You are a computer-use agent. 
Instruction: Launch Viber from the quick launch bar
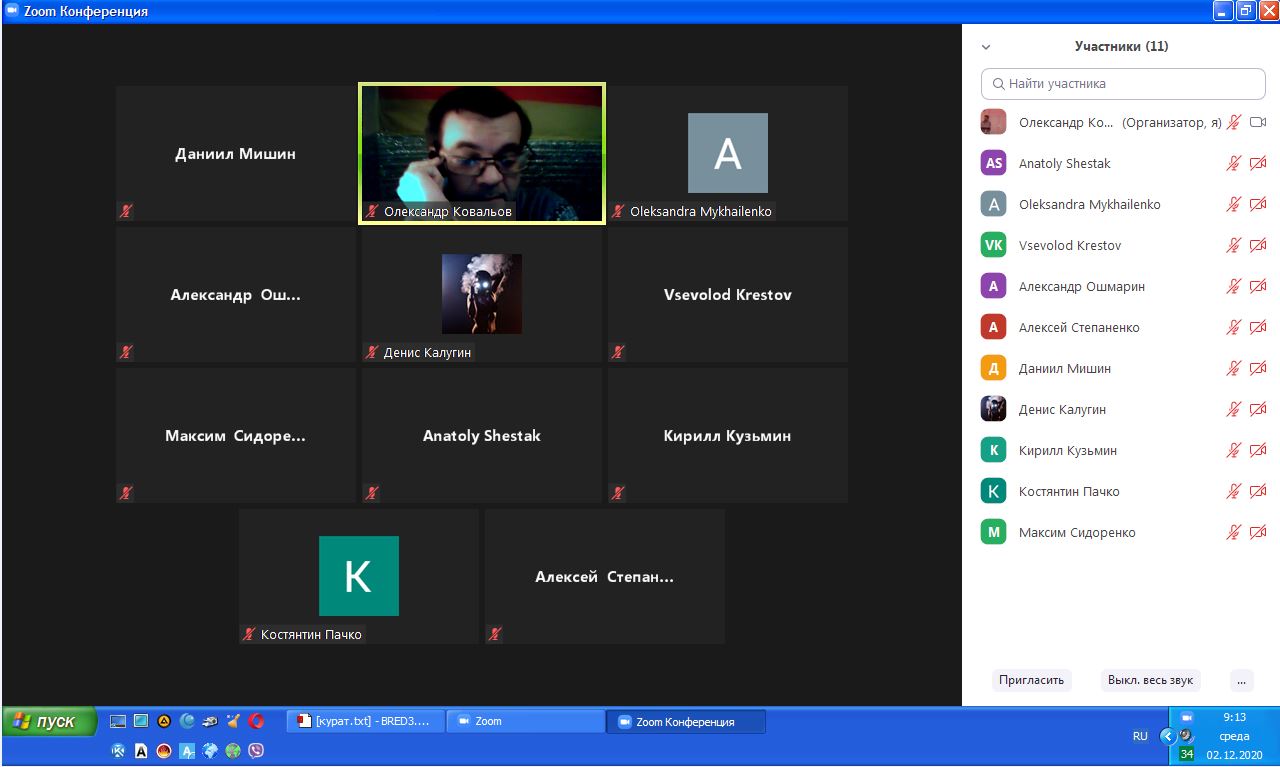click(256, 750)
